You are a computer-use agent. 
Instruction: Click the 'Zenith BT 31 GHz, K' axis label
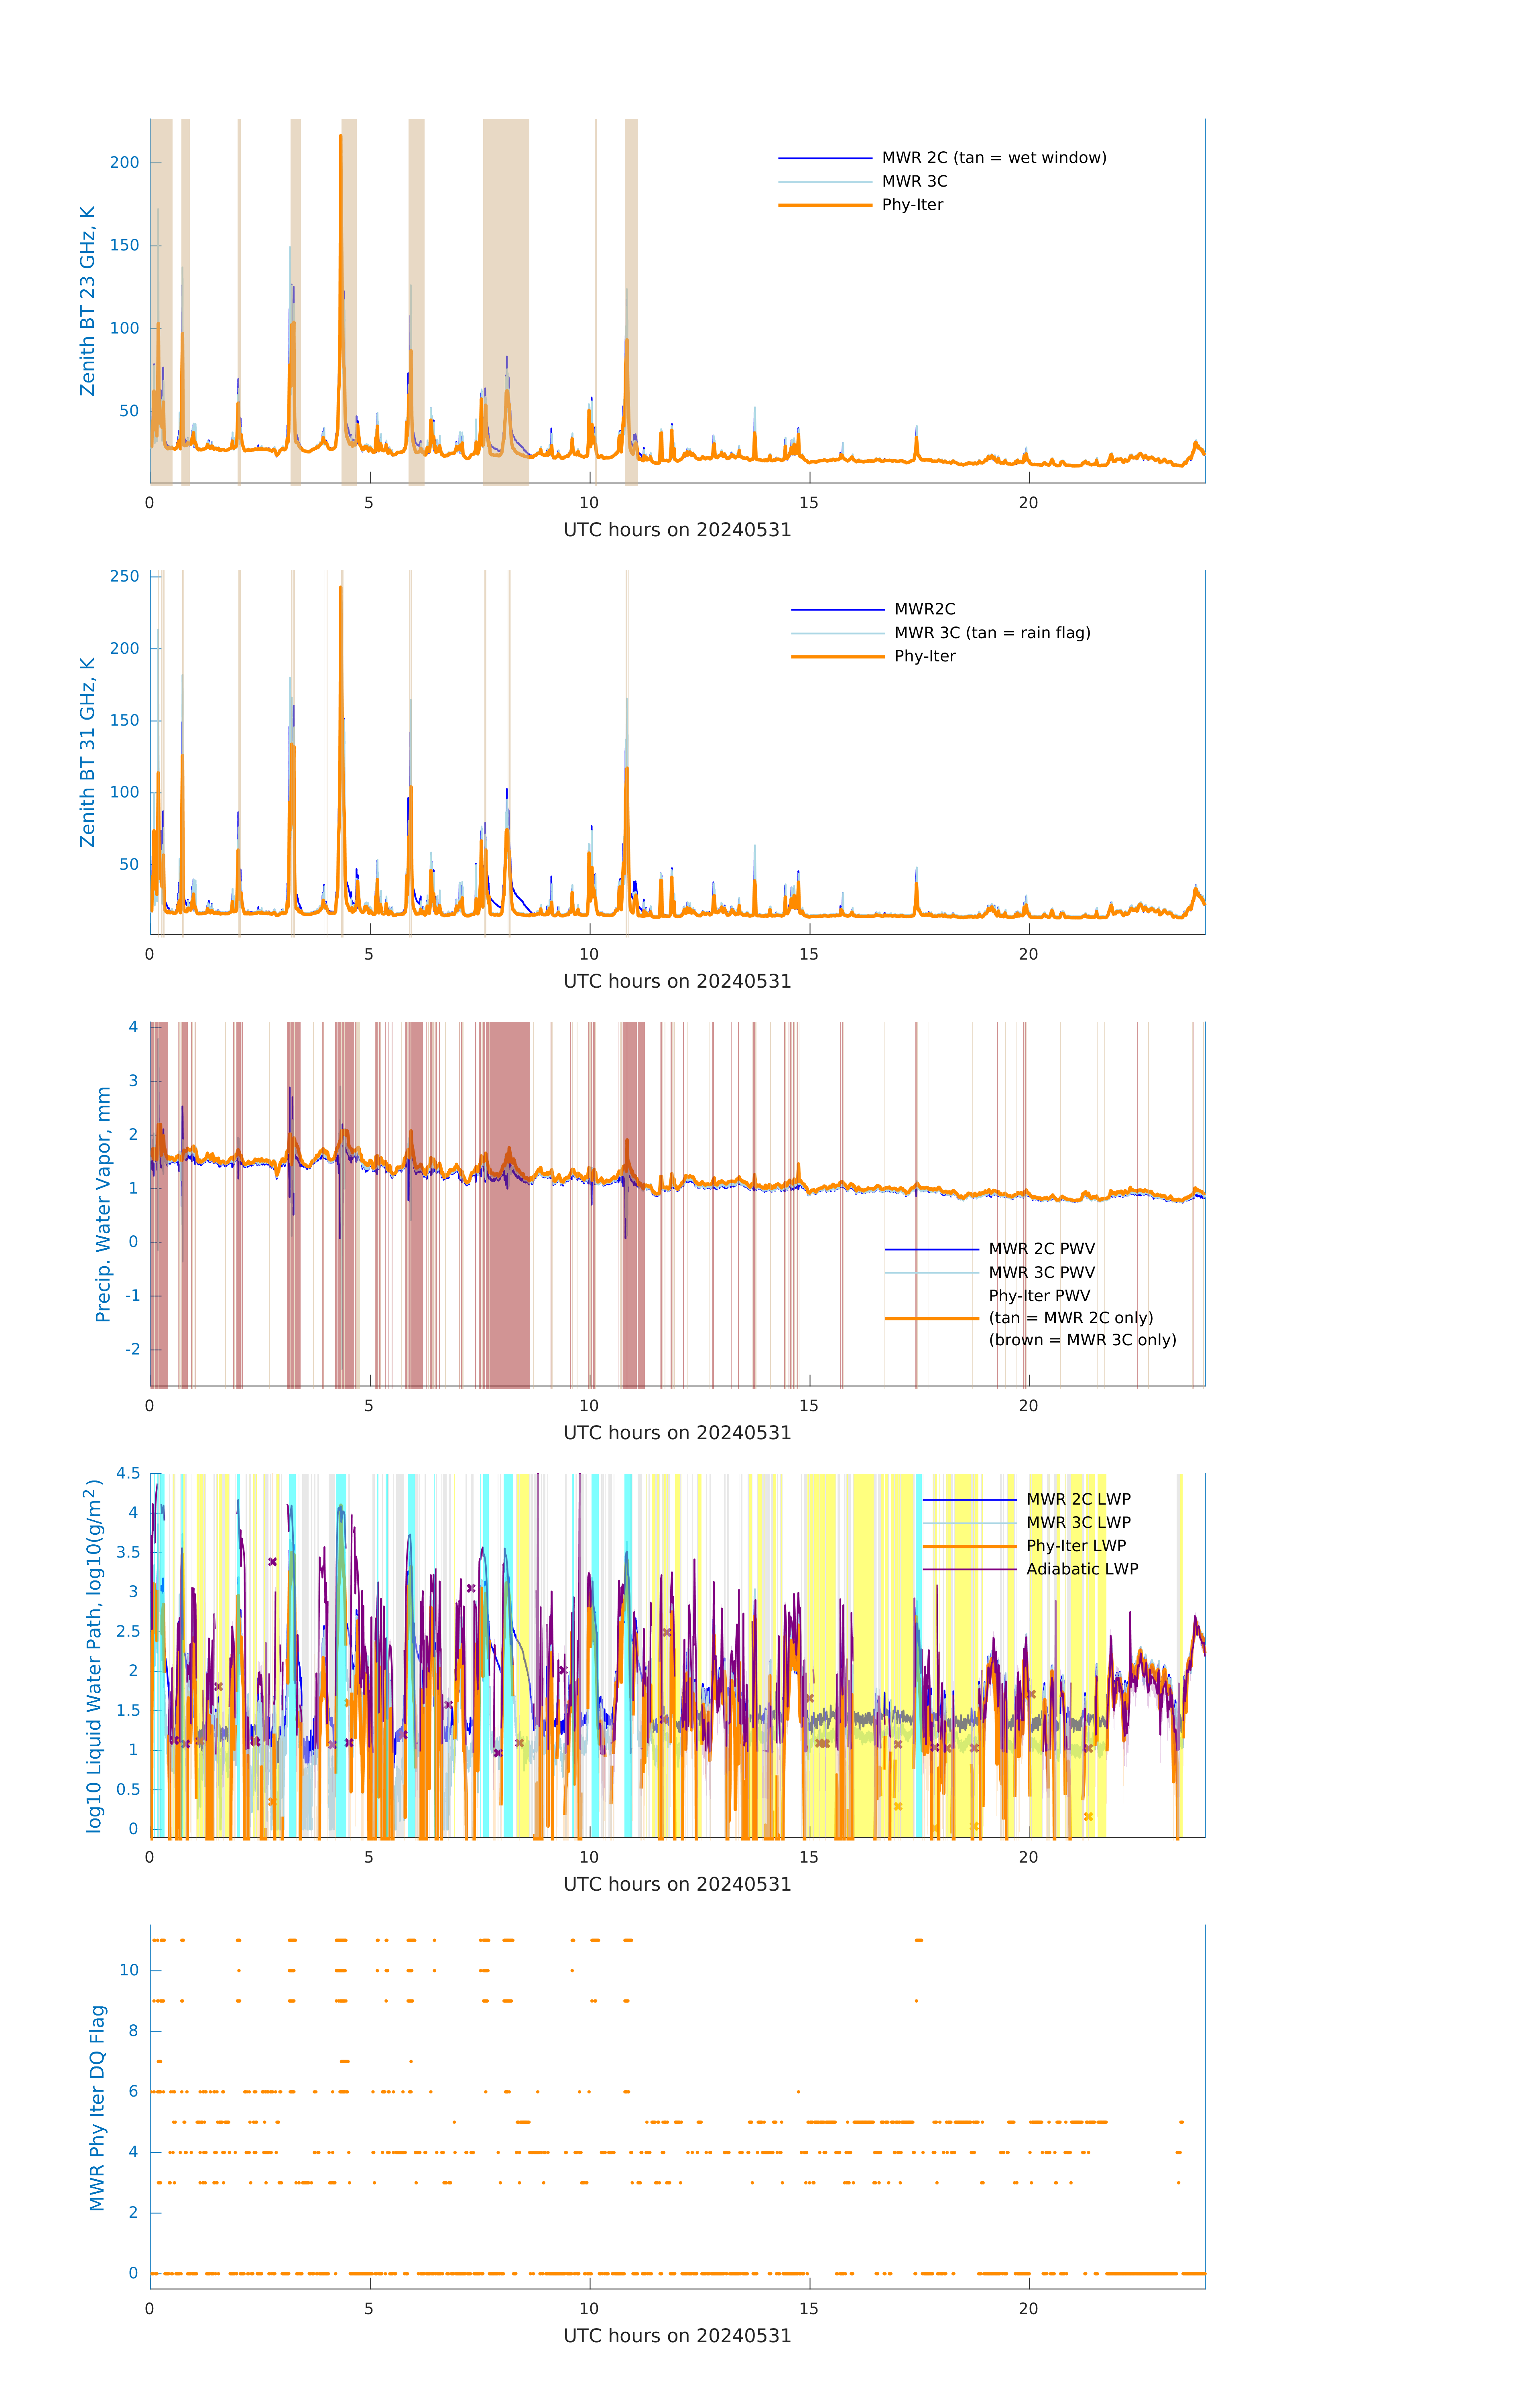coord(88,752)
